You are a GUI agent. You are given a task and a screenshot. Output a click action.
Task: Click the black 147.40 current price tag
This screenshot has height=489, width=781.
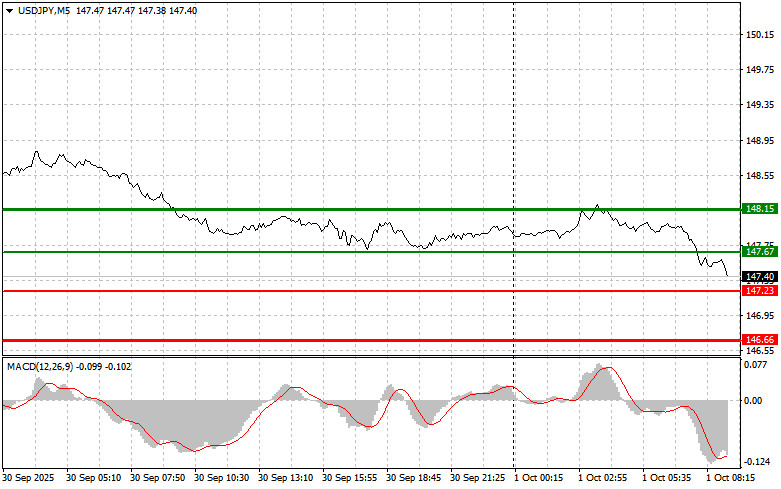coord(759,276)
